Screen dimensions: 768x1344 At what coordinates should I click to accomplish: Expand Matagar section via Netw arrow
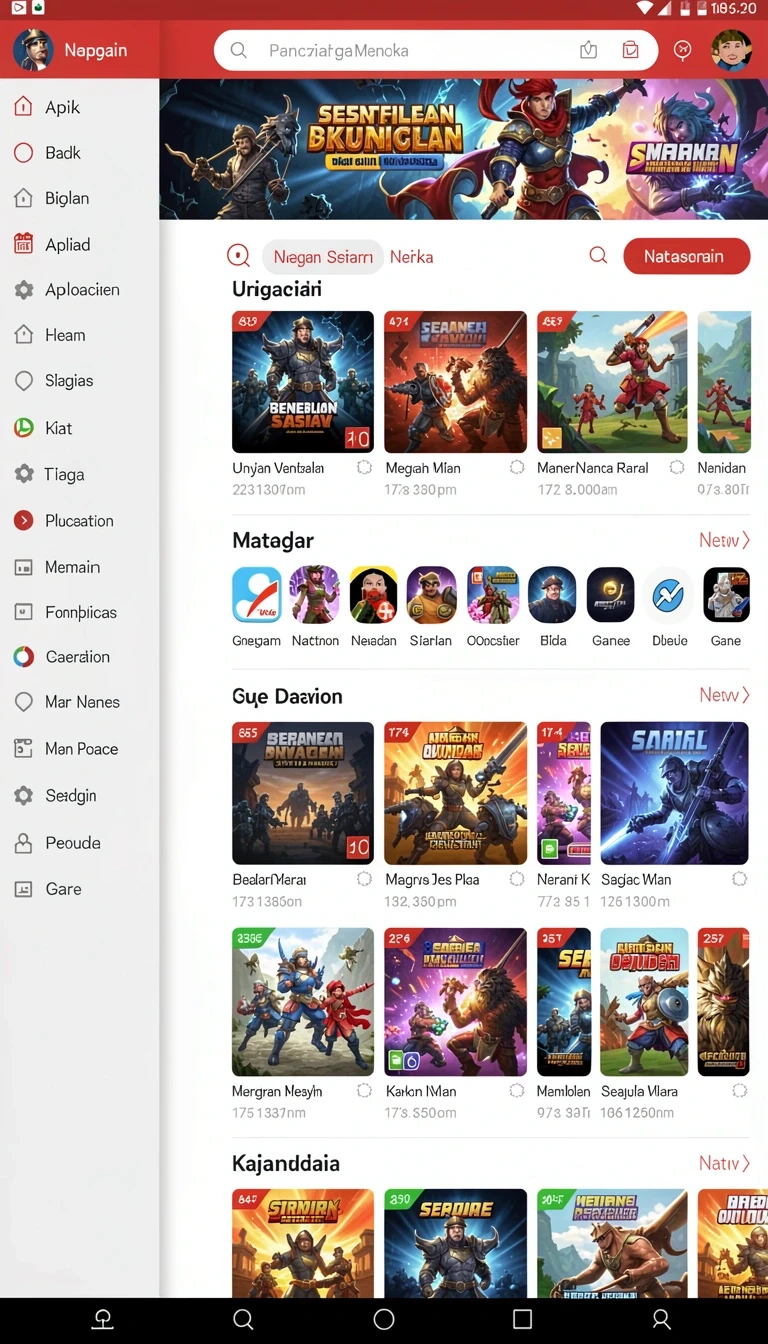point(724,540)
